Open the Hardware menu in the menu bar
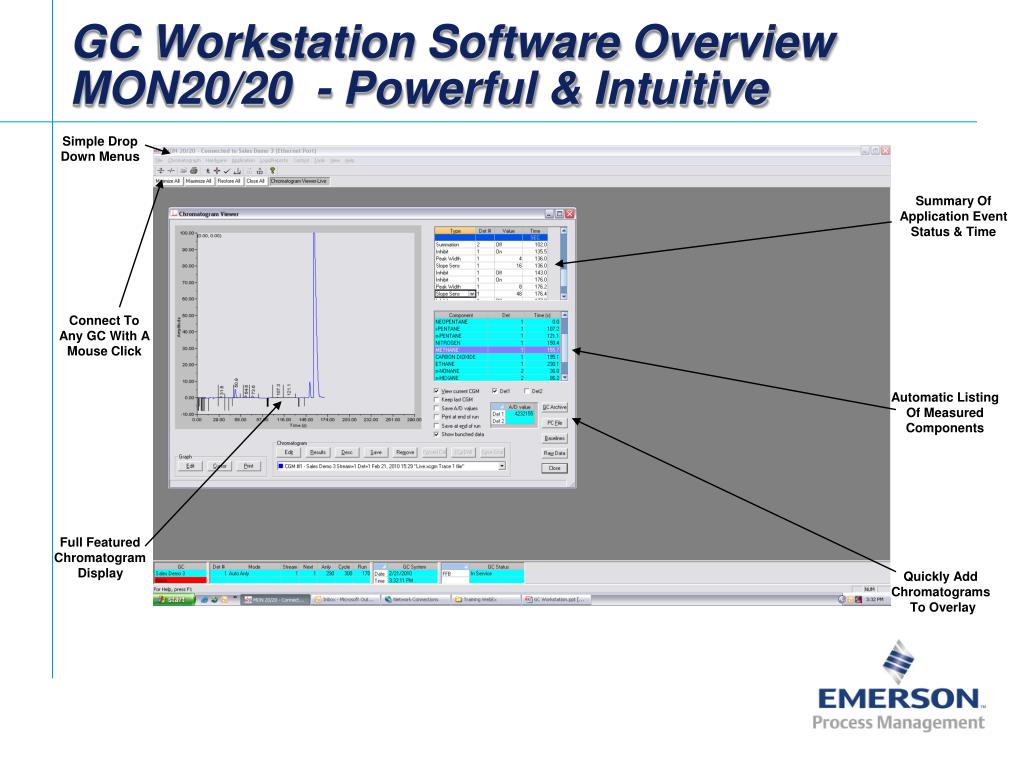The width and height of the screenshot is (1024, 768). (x=216, y=160)
